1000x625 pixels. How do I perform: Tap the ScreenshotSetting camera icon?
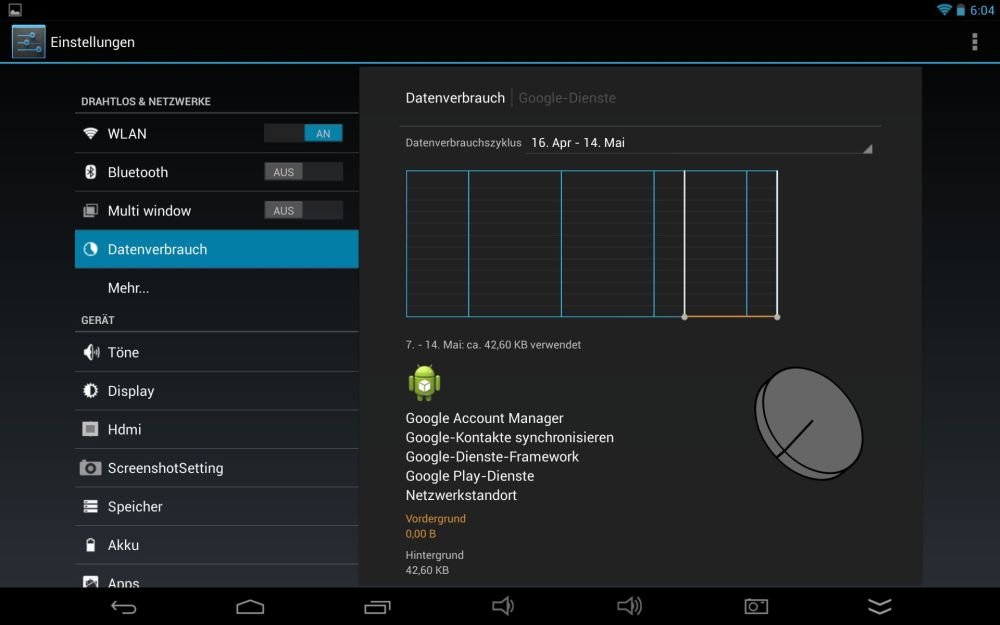pyautogui.click(x=91, y=468)
